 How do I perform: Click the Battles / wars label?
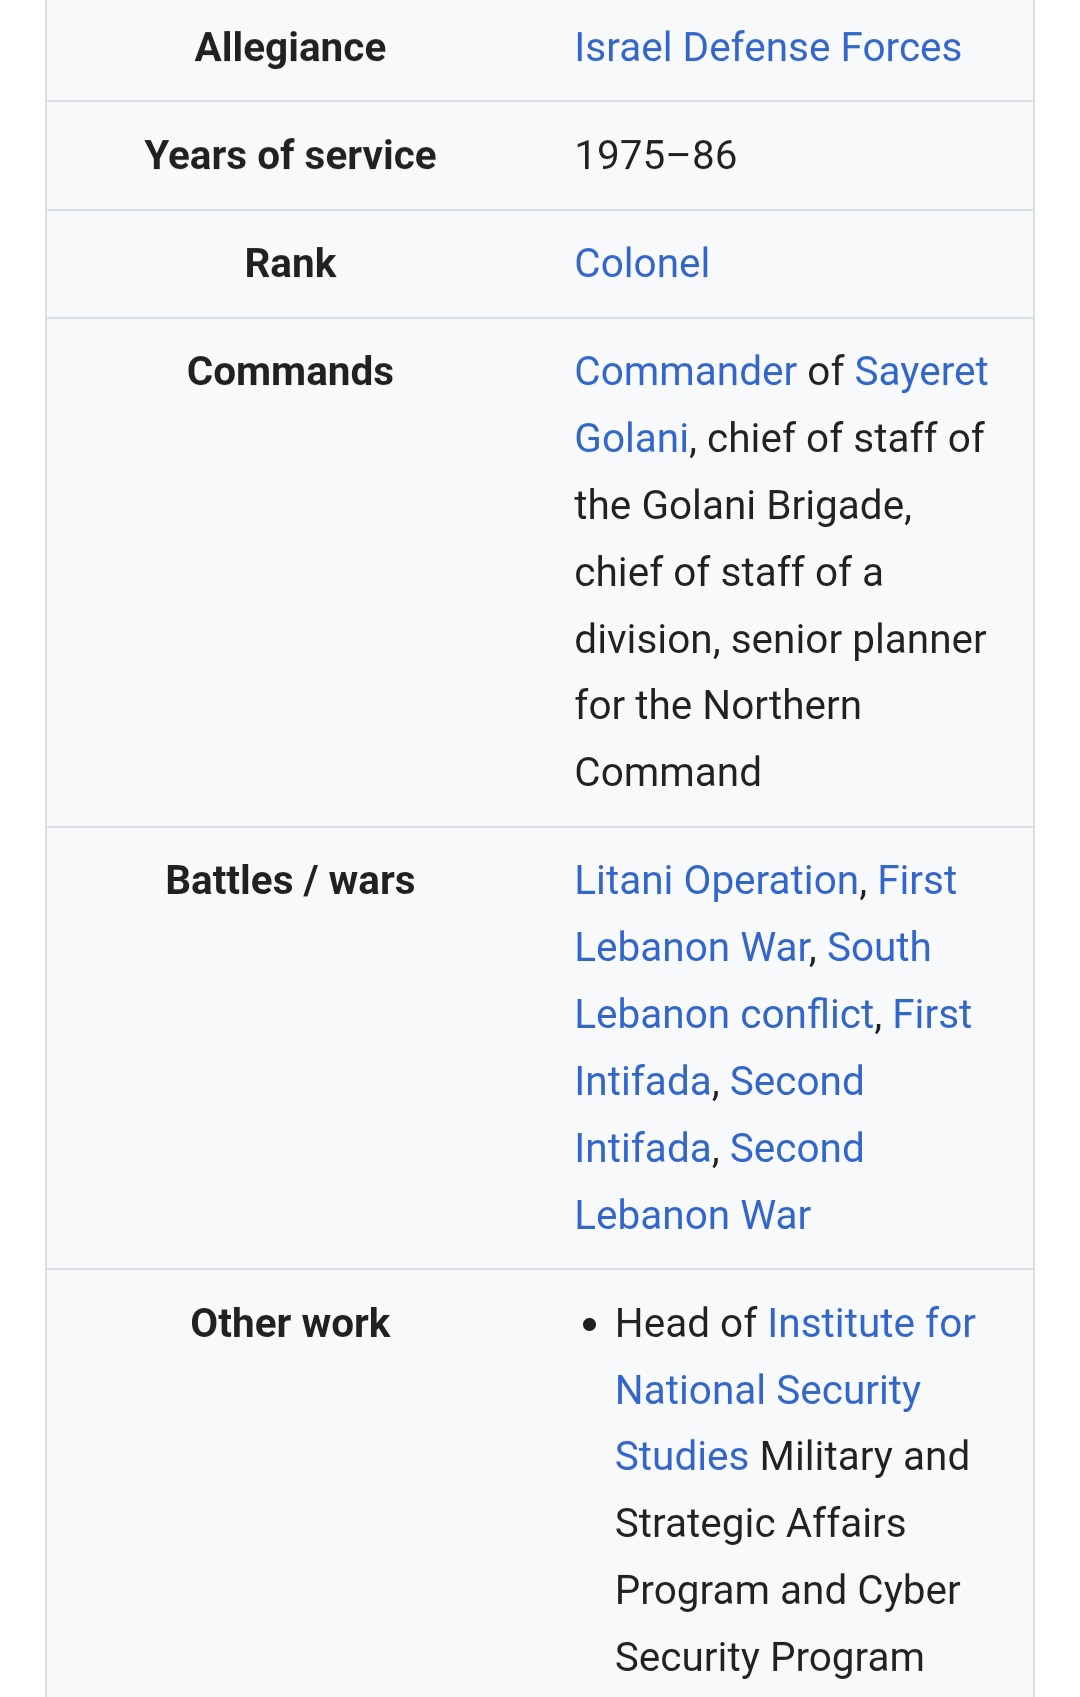tap(290, 881)
